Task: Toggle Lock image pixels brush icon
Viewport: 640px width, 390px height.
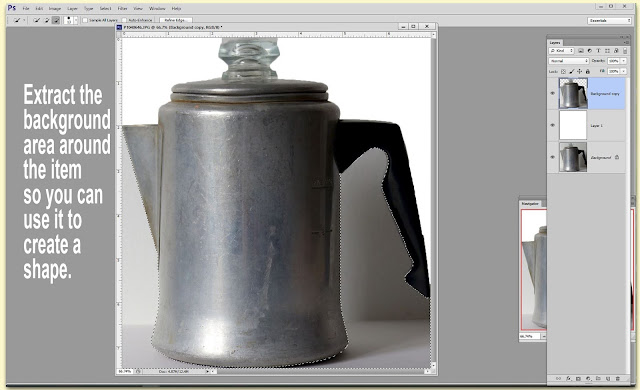Action: pos(571,71)
